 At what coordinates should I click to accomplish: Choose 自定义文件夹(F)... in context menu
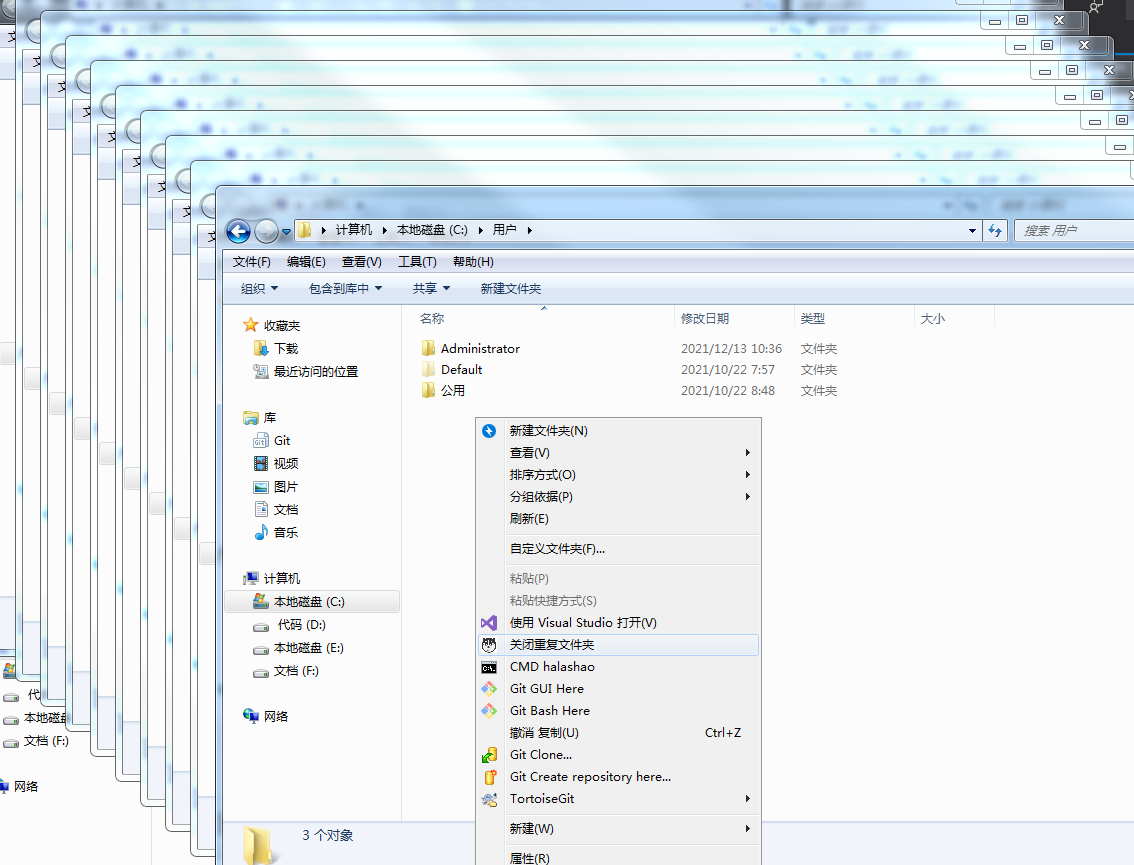point(618,549)
